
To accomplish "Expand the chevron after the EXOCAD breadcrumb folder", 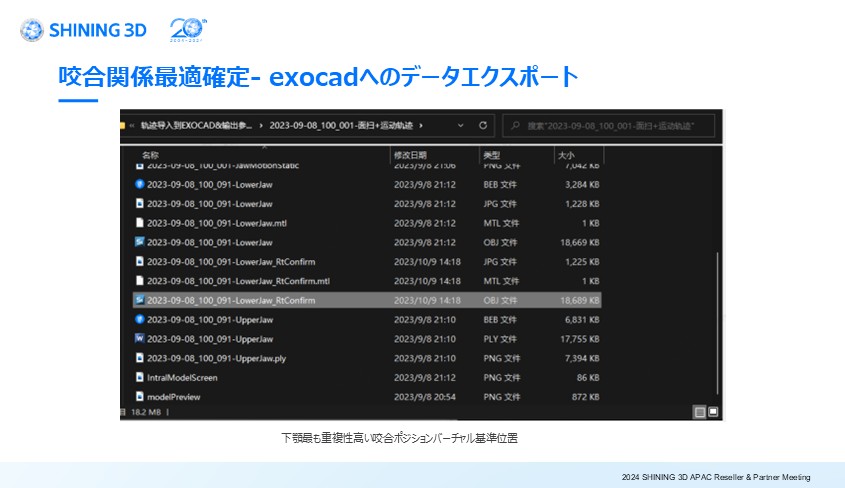I will tap(261, 126).
